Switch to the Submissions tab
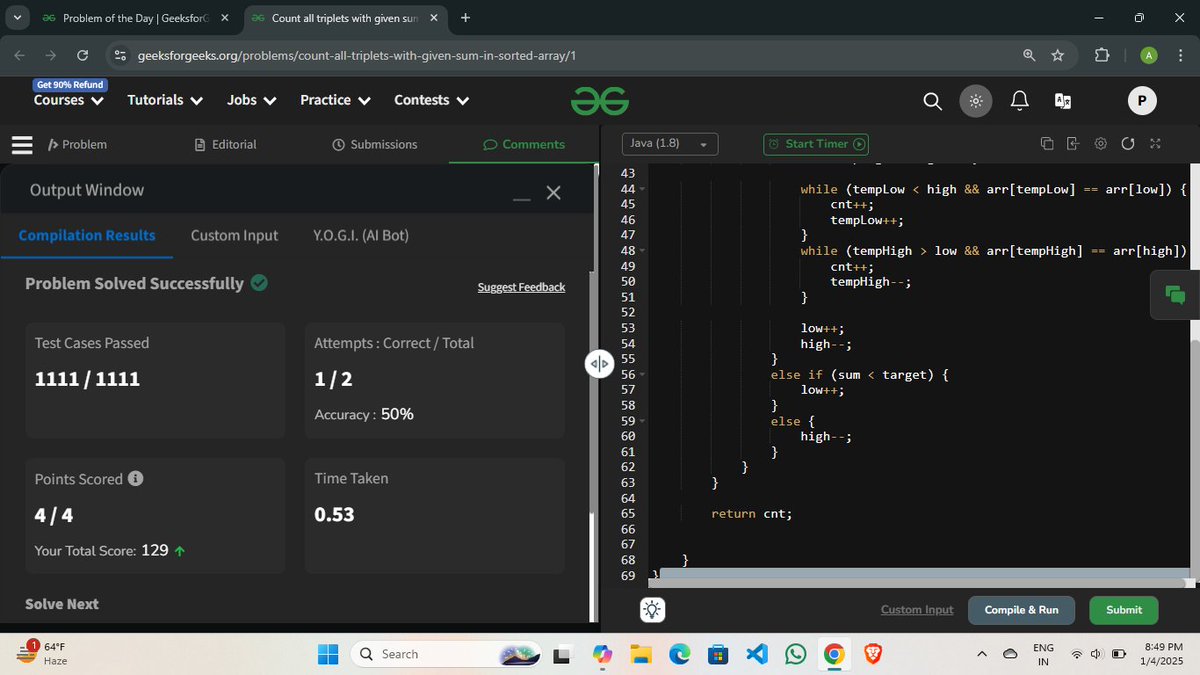The height and width of the screenshot is (675, 1200). click(x=374, y=145)
